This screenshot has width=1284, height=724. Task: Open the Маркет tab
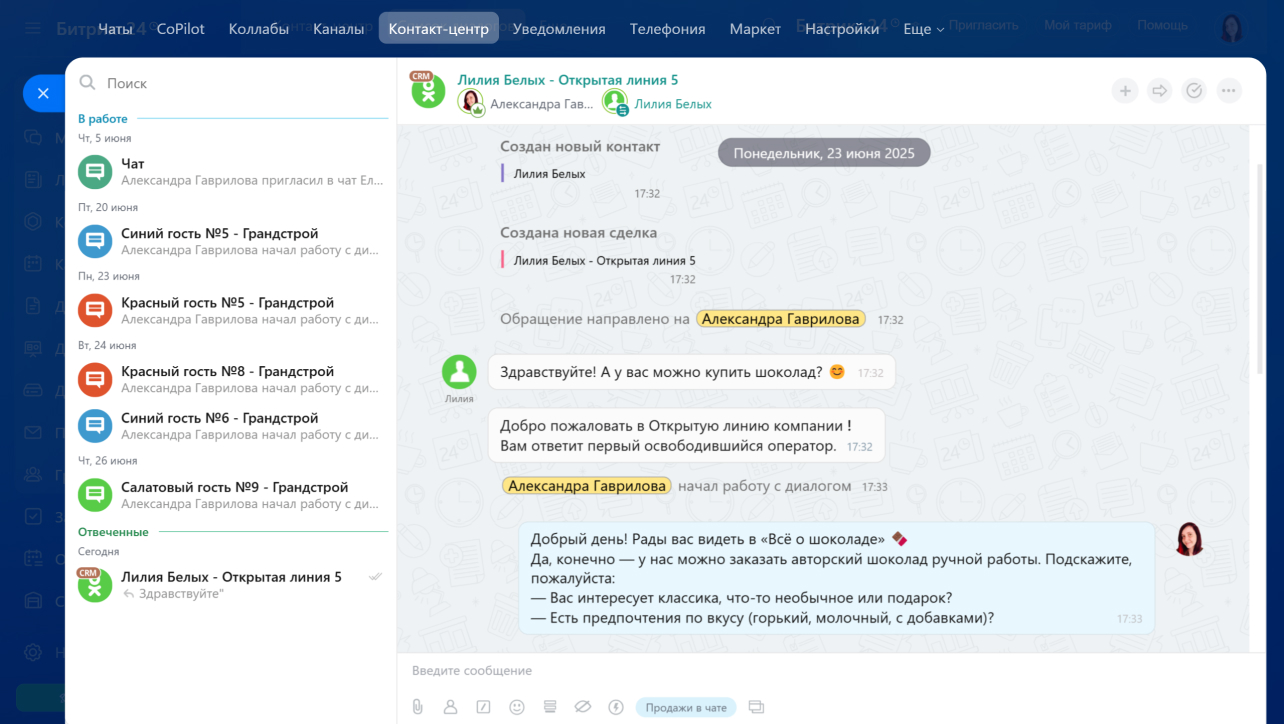[x=755, y=29]
